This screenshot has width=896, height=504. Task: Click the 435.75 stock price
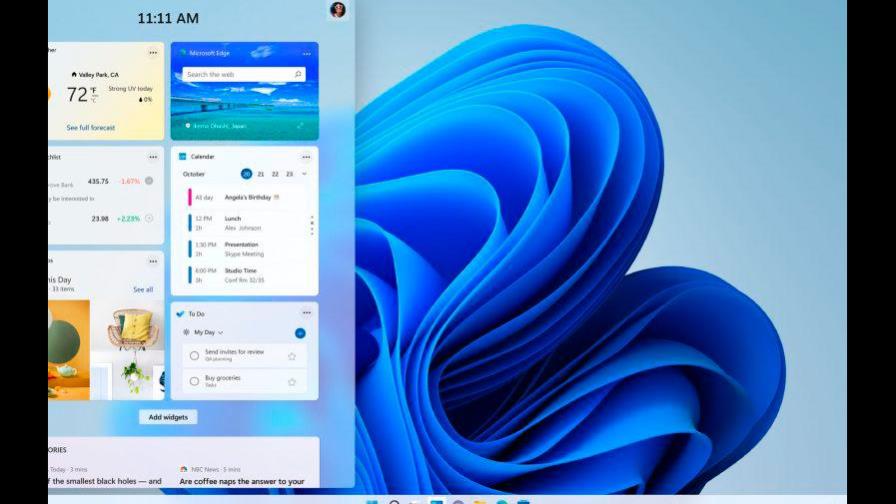coord(98,181)
